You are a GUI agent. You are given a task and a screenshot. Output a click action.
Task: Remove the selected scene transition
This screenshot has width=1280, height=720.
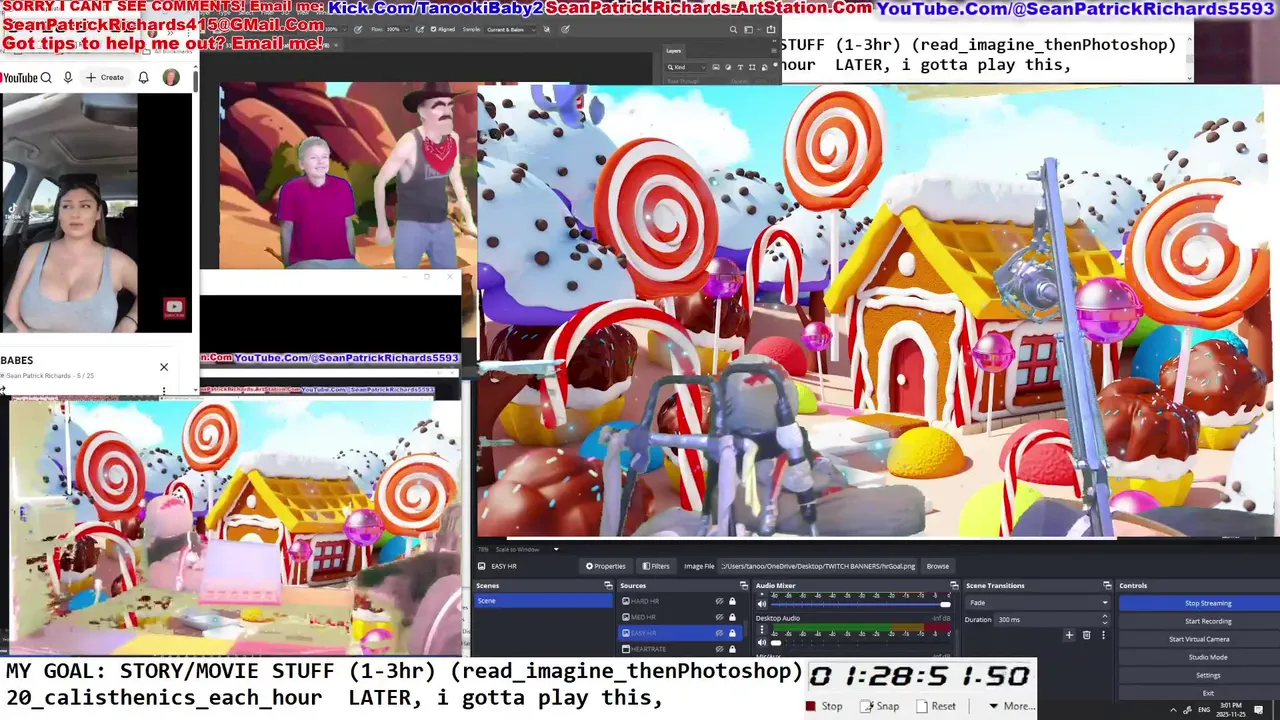(1087, 635)
